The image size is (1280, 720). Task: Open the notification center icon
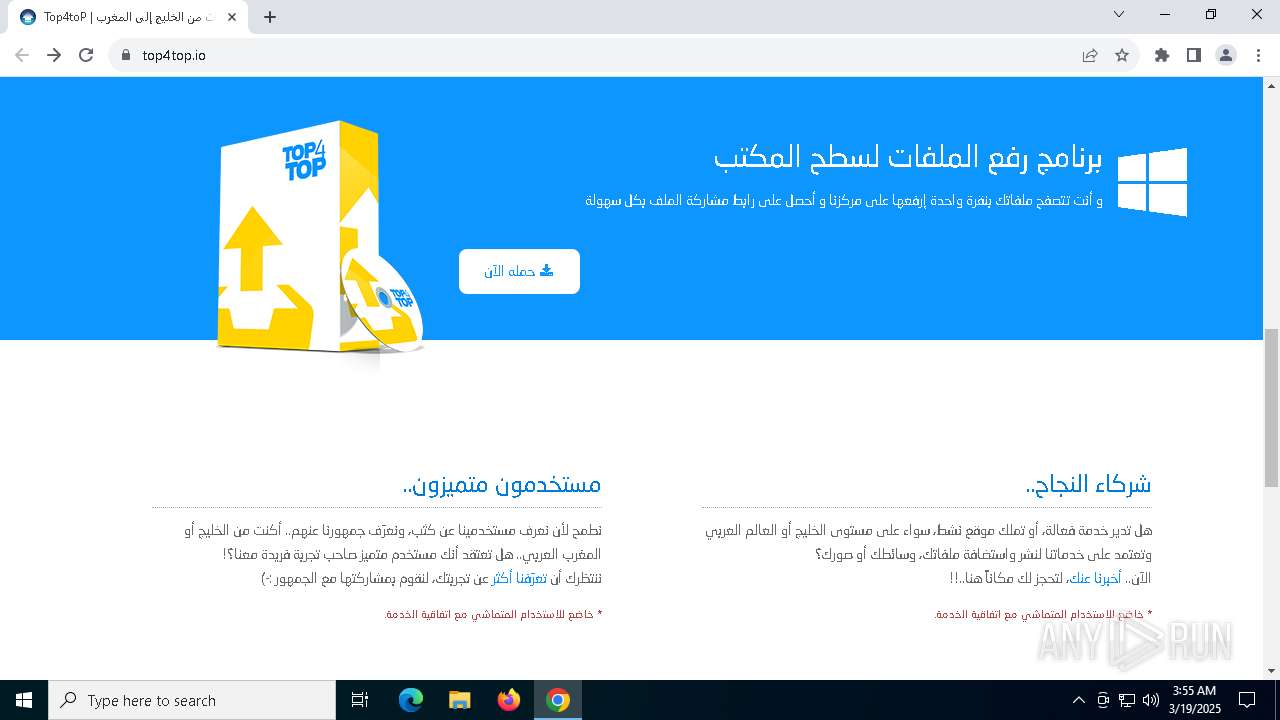pos(1247,700)
